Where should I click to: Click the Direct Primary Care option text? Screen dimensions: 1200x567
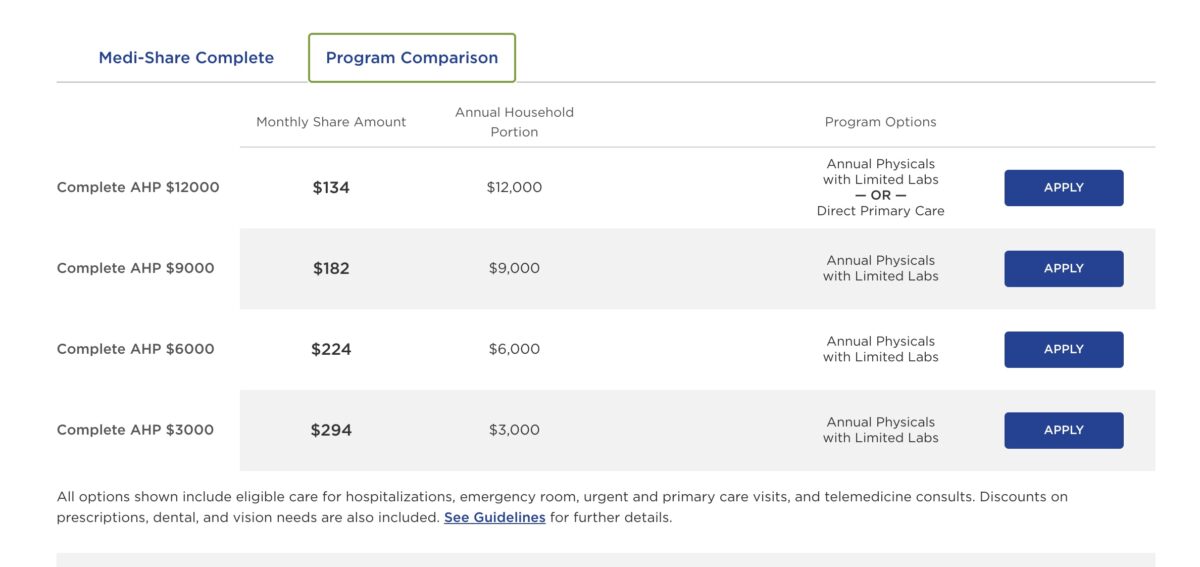pyautogui.click(x=881, y=211)
